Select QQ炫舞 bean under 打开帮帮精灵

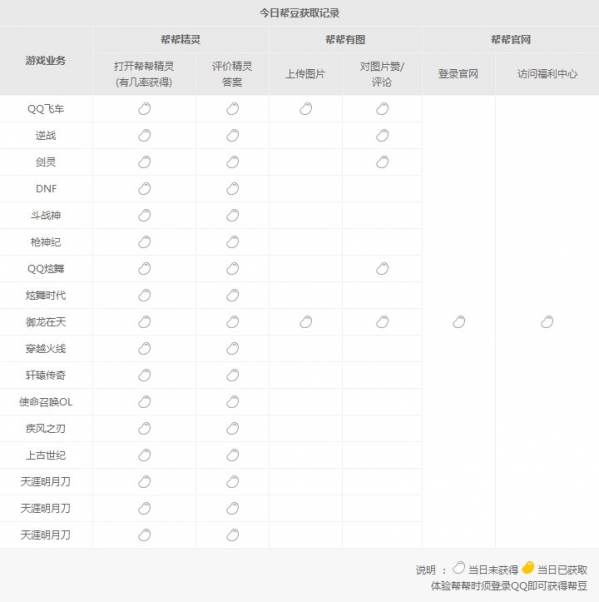point(144,268)
